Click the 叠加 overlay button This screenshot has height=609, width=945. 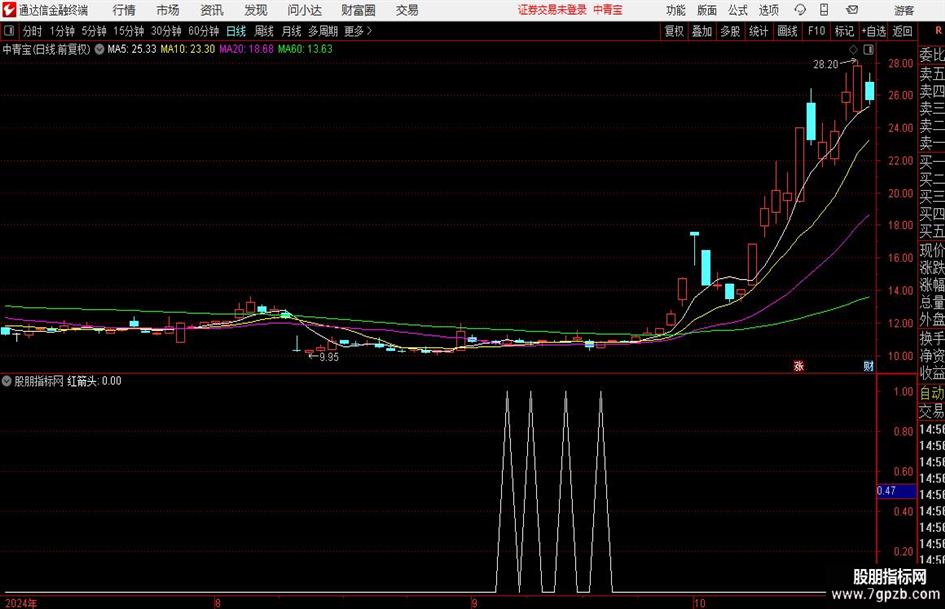702,31
